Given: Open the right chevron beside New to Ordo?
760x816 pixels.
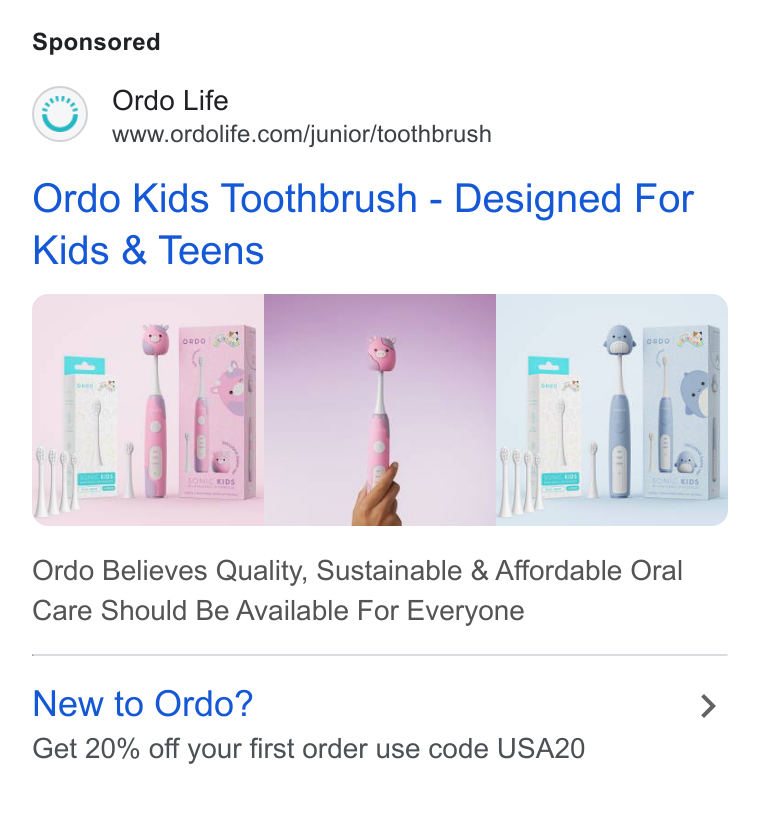Looking at the screenshot, I should pos(708,706).
